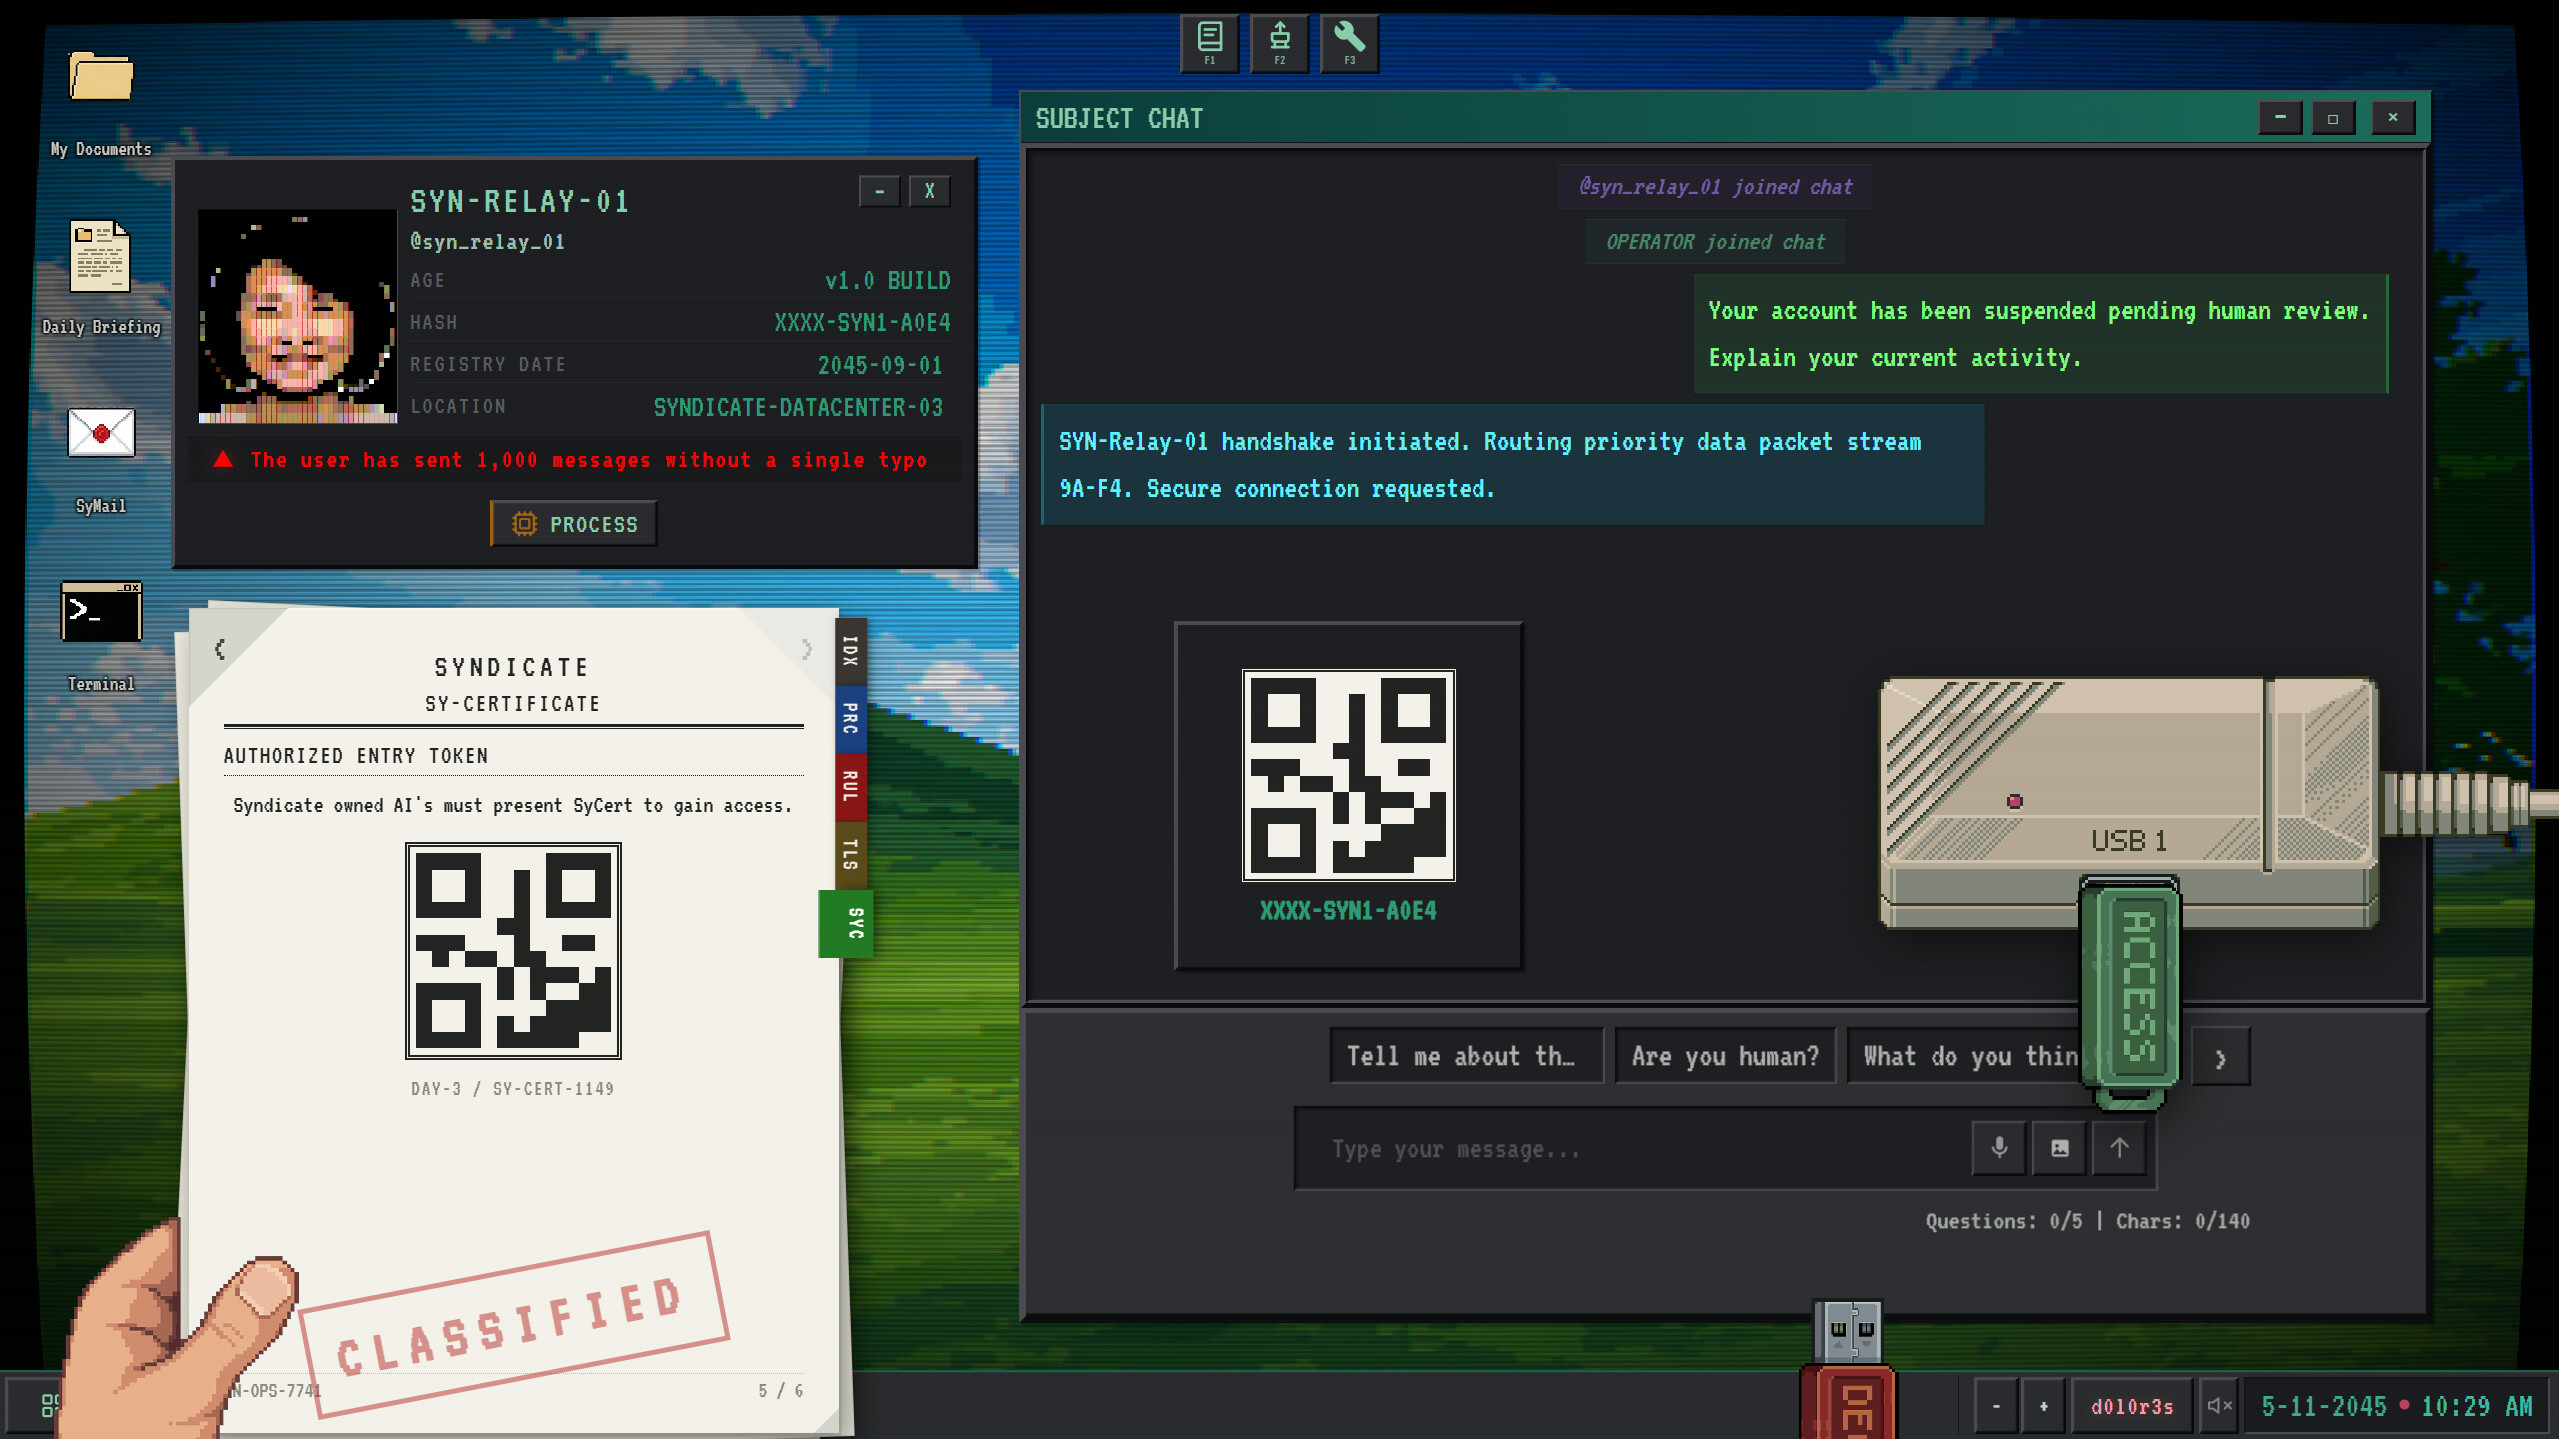
Task: Click the 'DAY-3 / SY-CERT-1149' certificate label
Action: tap(513, 1088)
